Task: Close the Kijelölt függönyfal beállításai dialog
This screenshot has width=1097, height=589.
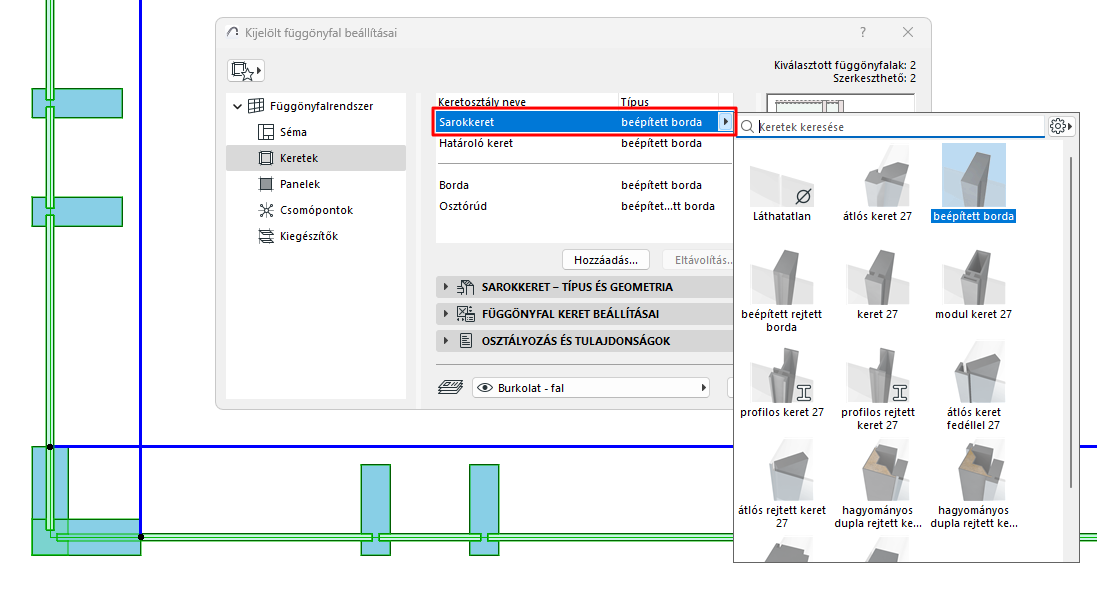Action: 907,32
